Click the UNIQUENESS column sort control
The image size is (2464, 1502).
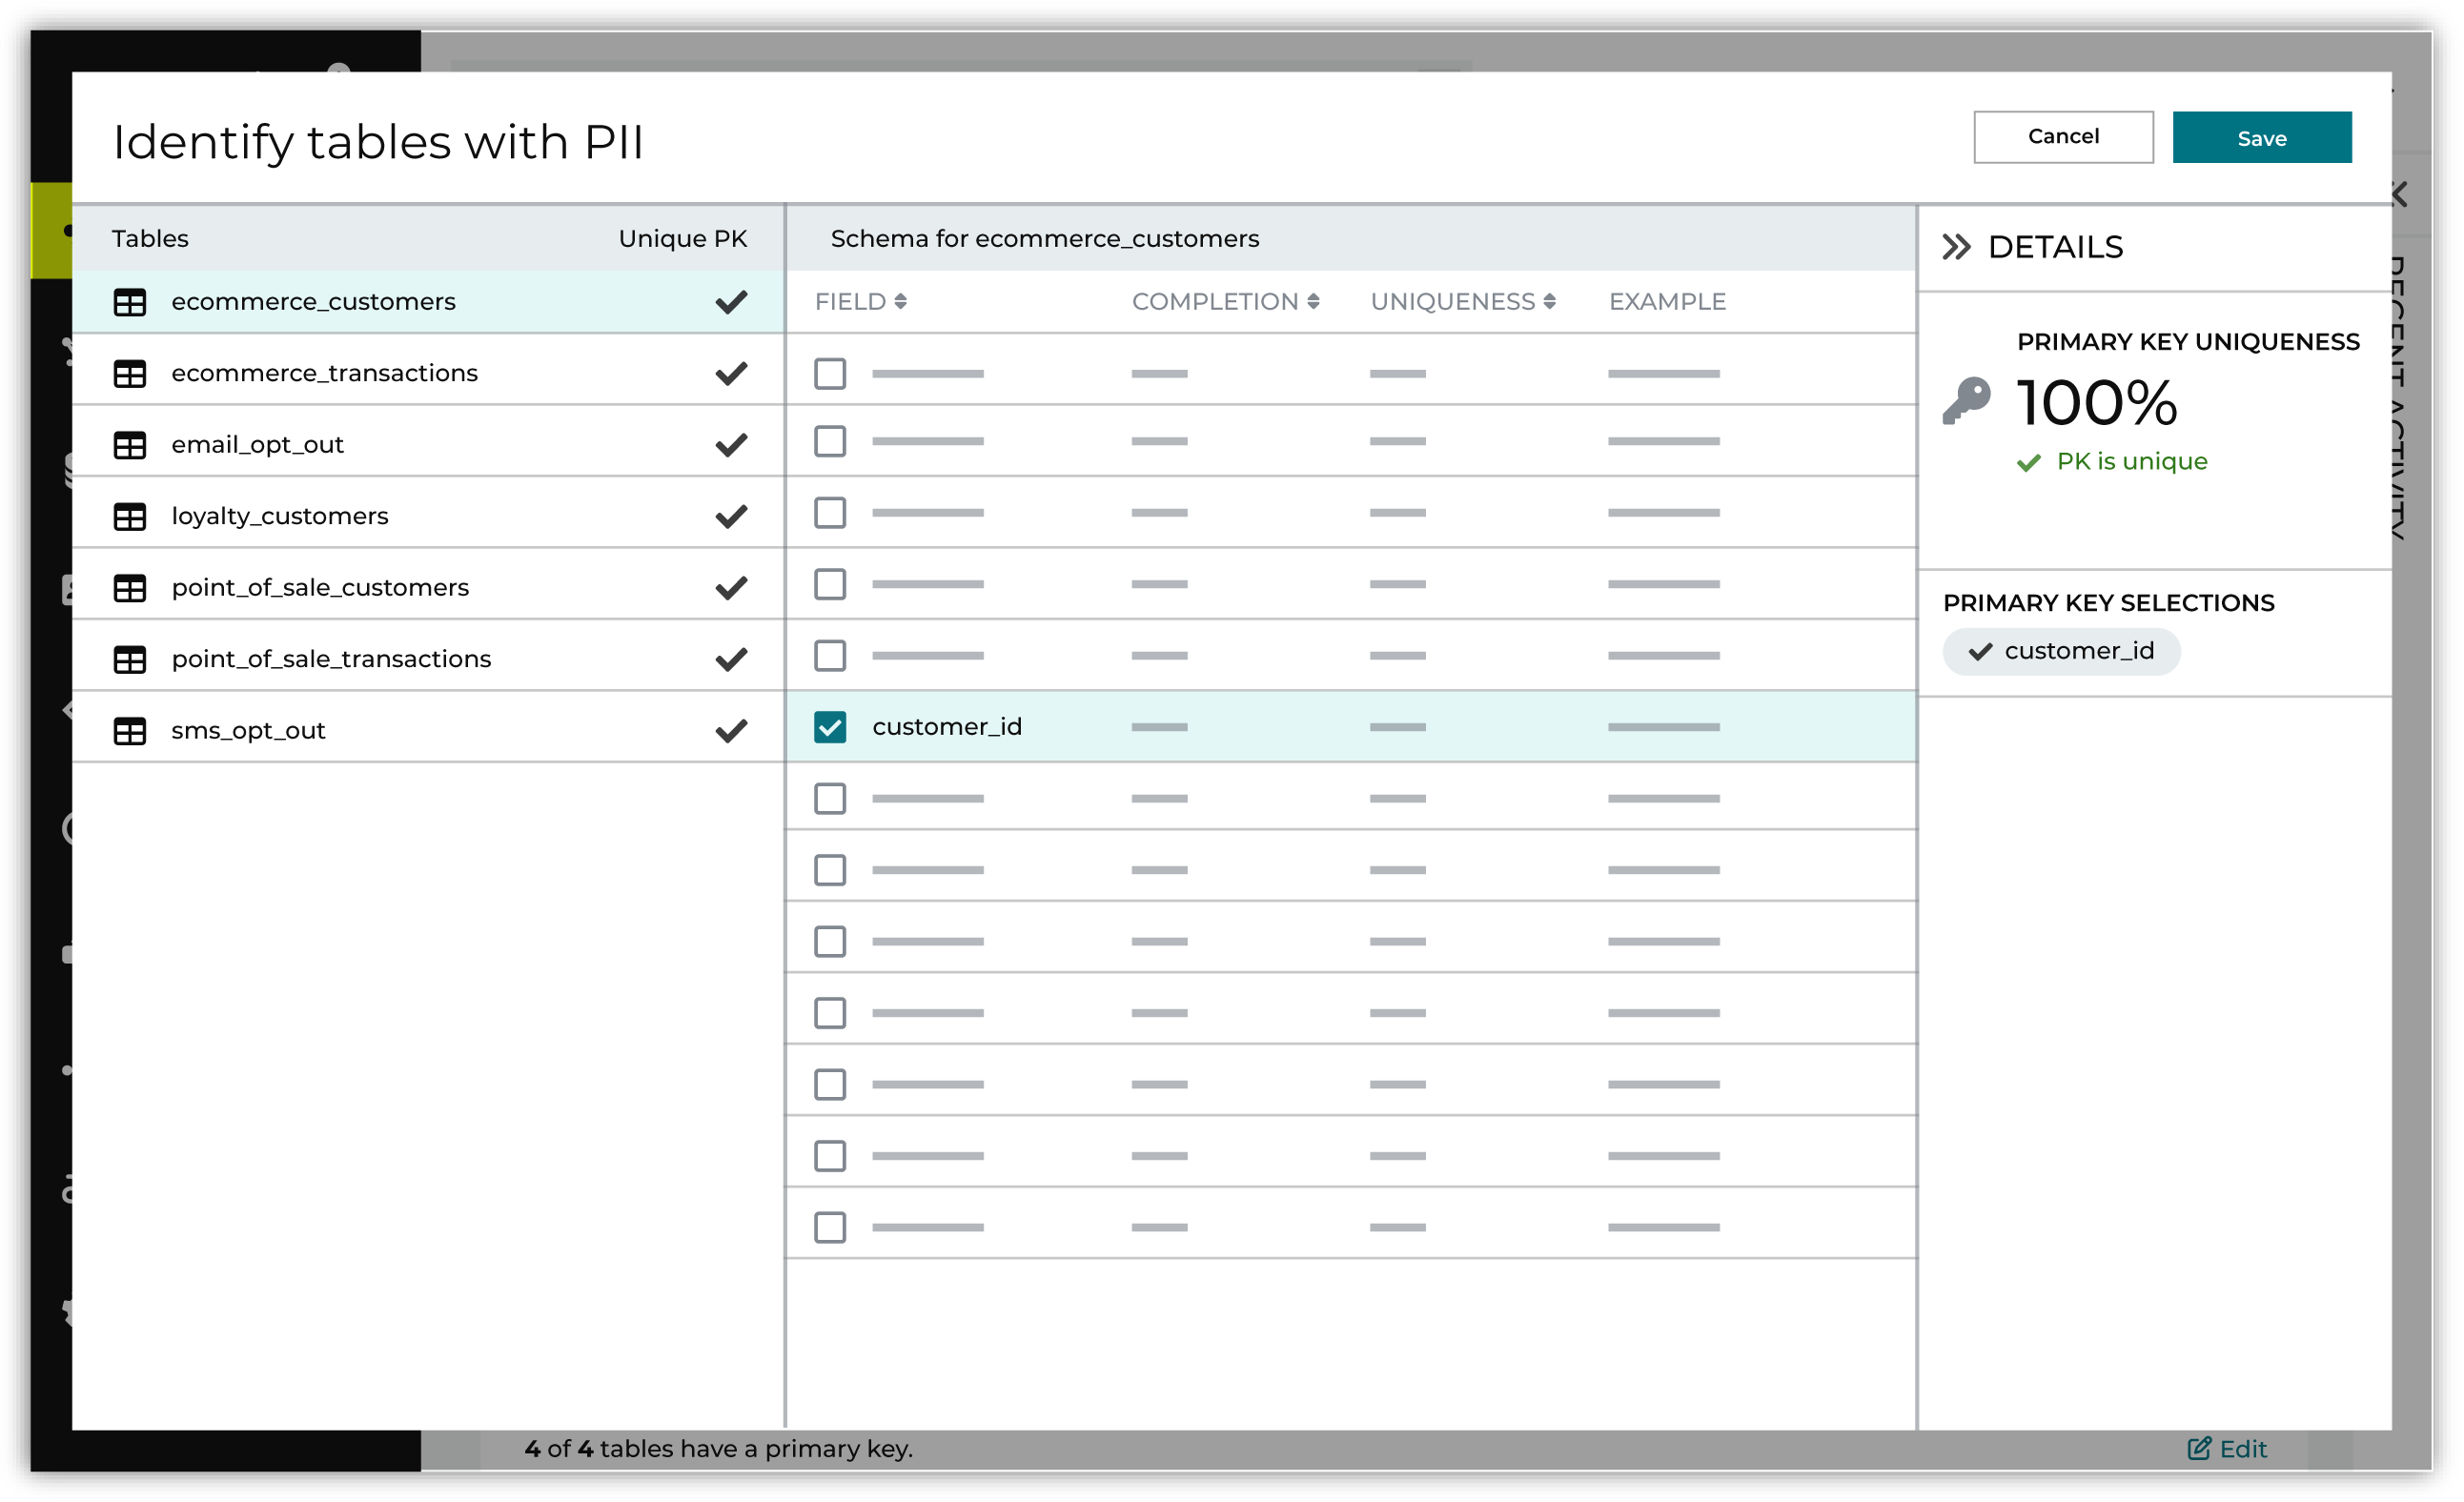[x=1551, y=300]
